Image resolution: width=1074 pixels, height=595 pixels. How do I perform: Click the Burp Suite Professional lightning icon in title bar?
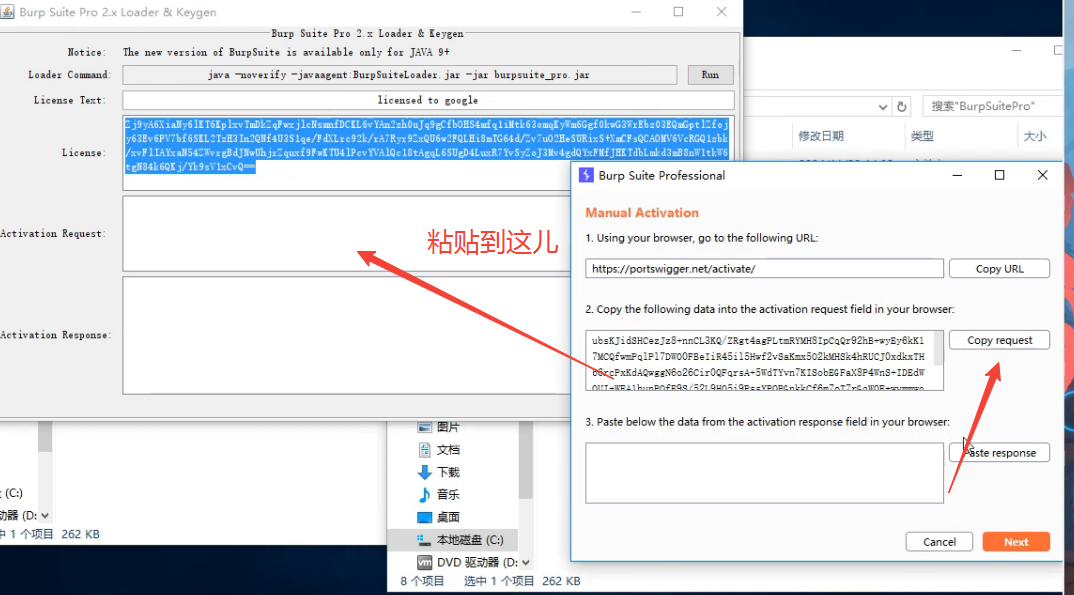tap(586, 175)
